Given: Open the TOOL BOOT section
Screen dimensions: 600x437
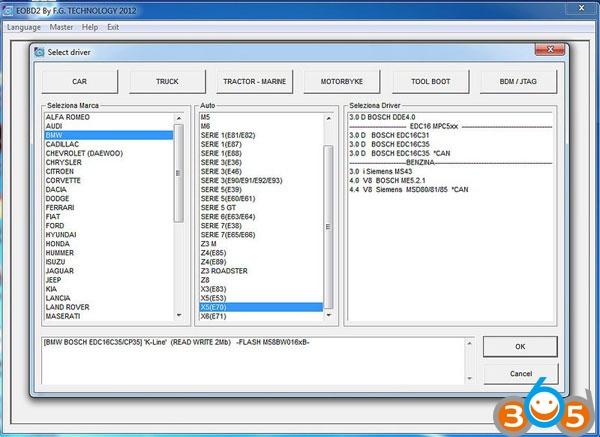Looking at the screenshot, I should 430,82.
